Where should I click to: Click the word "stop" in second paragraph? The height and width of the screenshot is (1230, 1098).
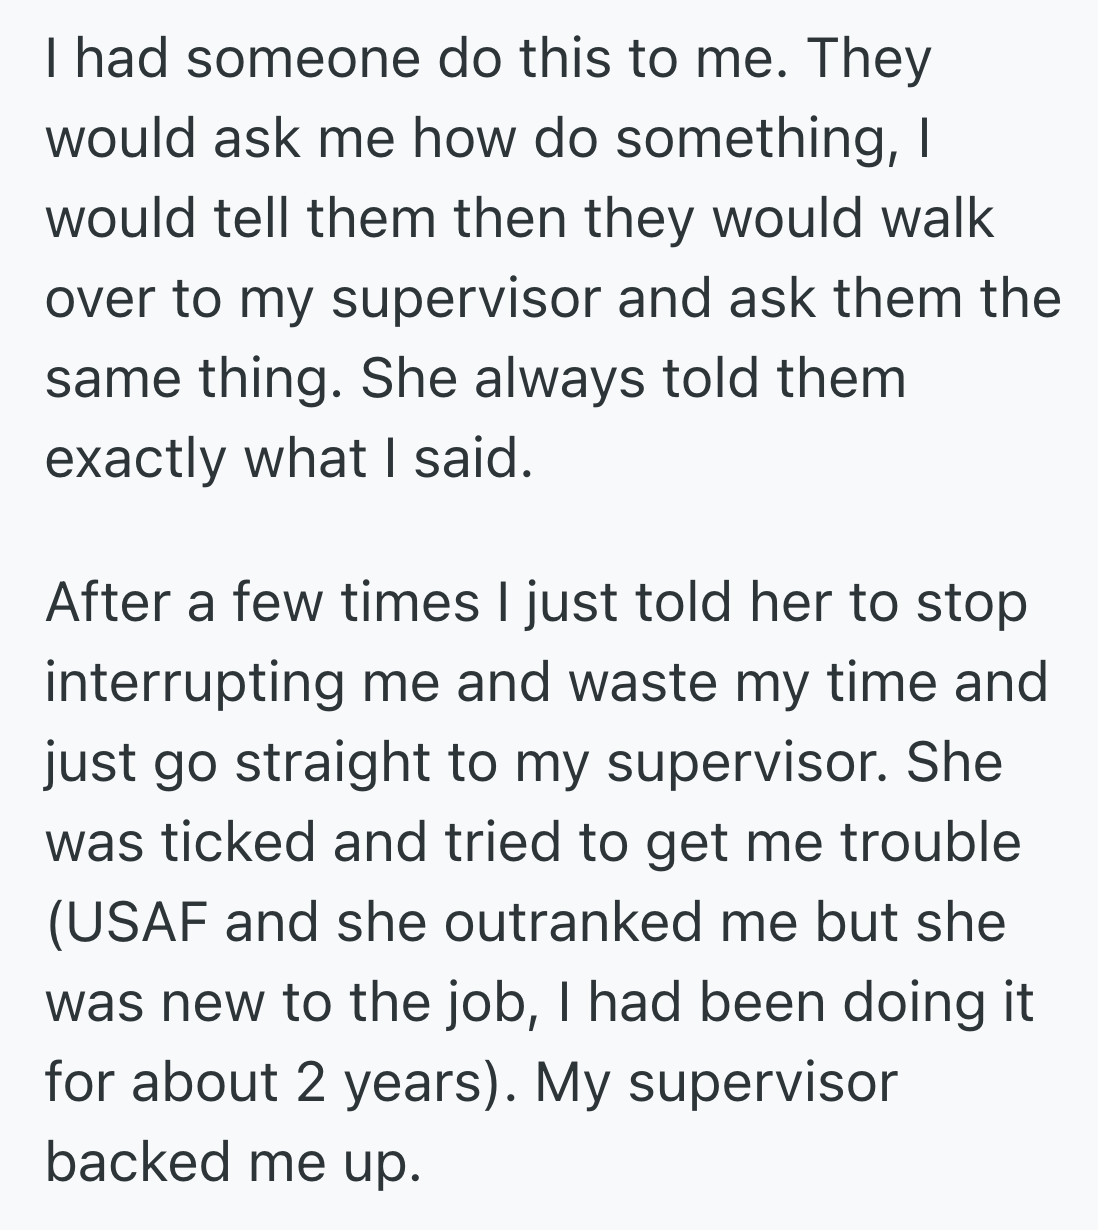[x=975, y=602]
